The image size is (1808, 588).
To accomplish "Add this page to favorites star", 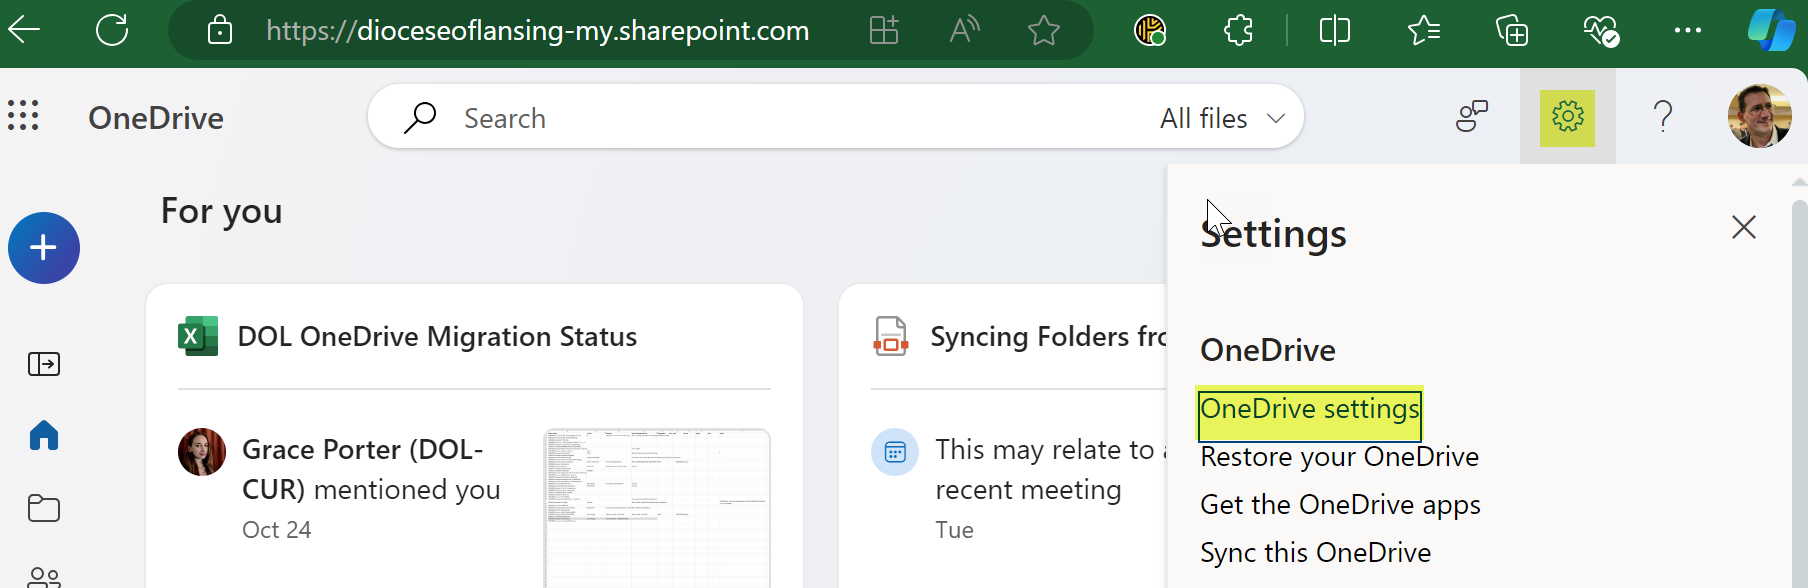I will pyautogui.click(x=1044, y=31).
